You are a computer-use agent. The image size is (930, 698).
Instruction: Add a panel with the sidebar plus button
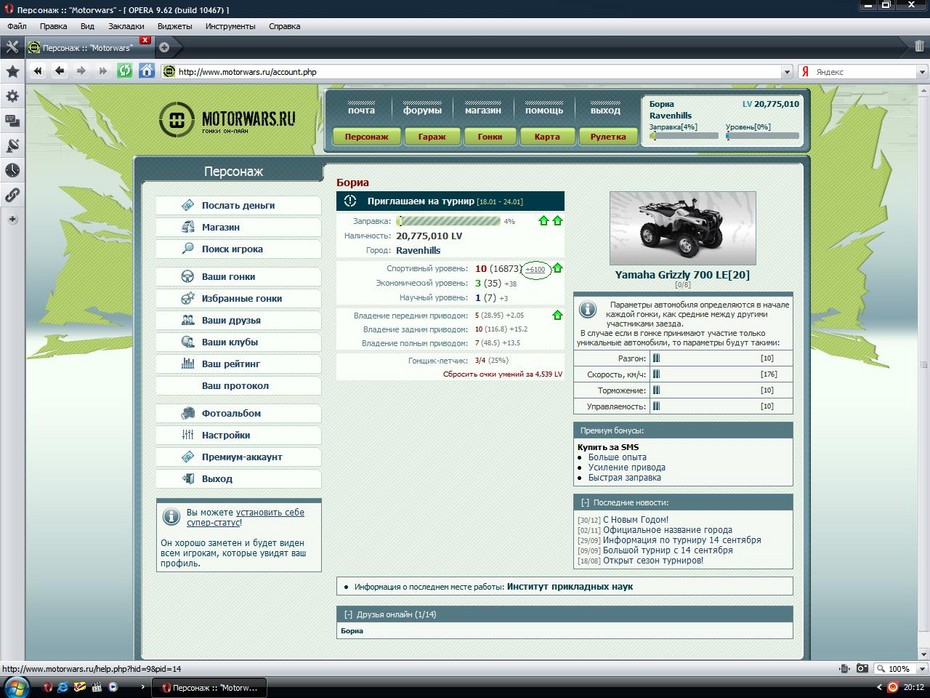12,219
